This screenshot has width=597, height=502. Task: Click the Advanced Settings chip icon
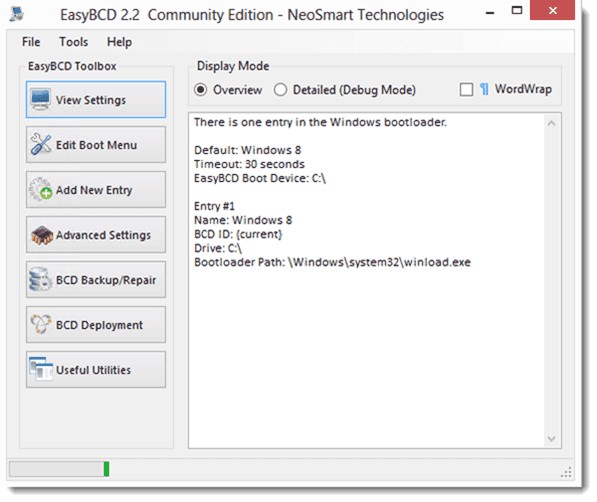(x=42, y=235)
